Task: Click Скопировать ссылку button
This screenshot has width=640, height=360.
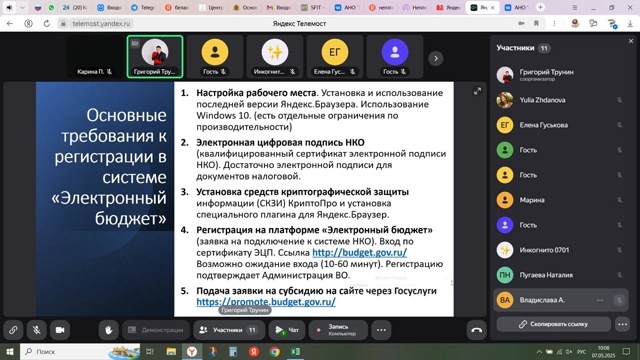Action: click(x=553, y=324)
